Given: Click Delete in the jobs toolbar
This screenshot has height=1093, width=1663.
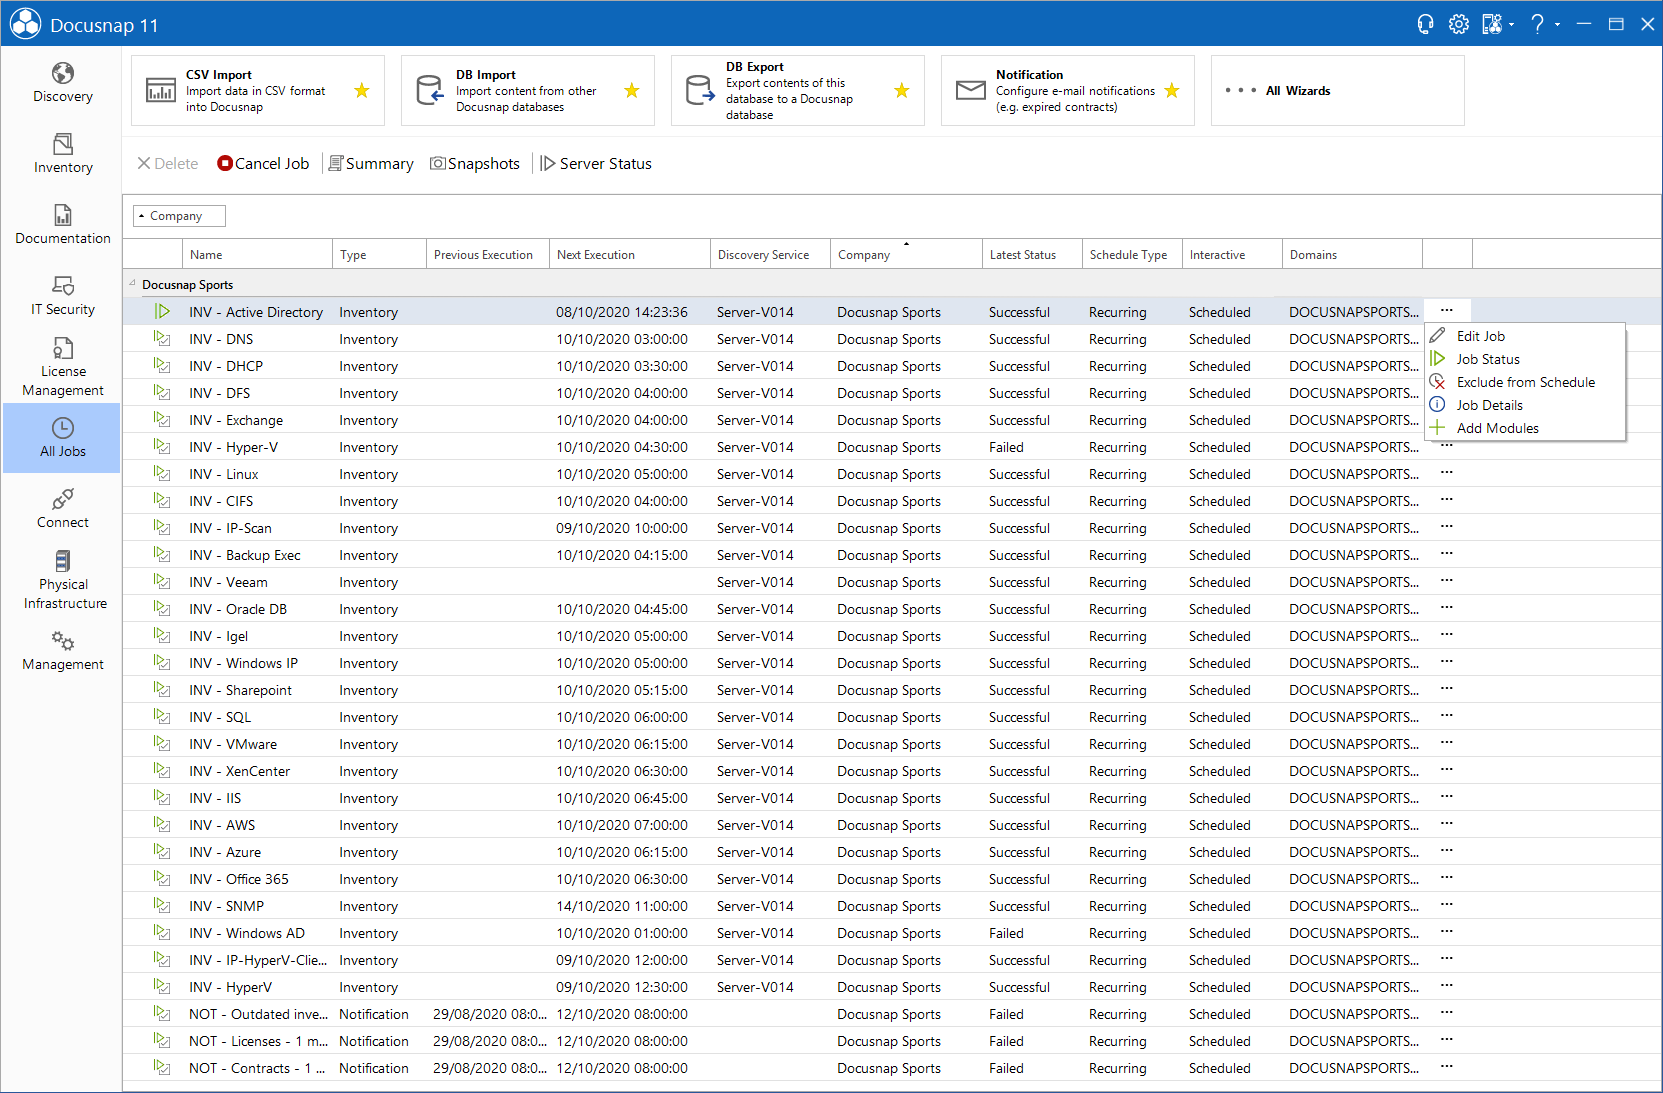Looking at the screenshot, I should pos(168,164).
